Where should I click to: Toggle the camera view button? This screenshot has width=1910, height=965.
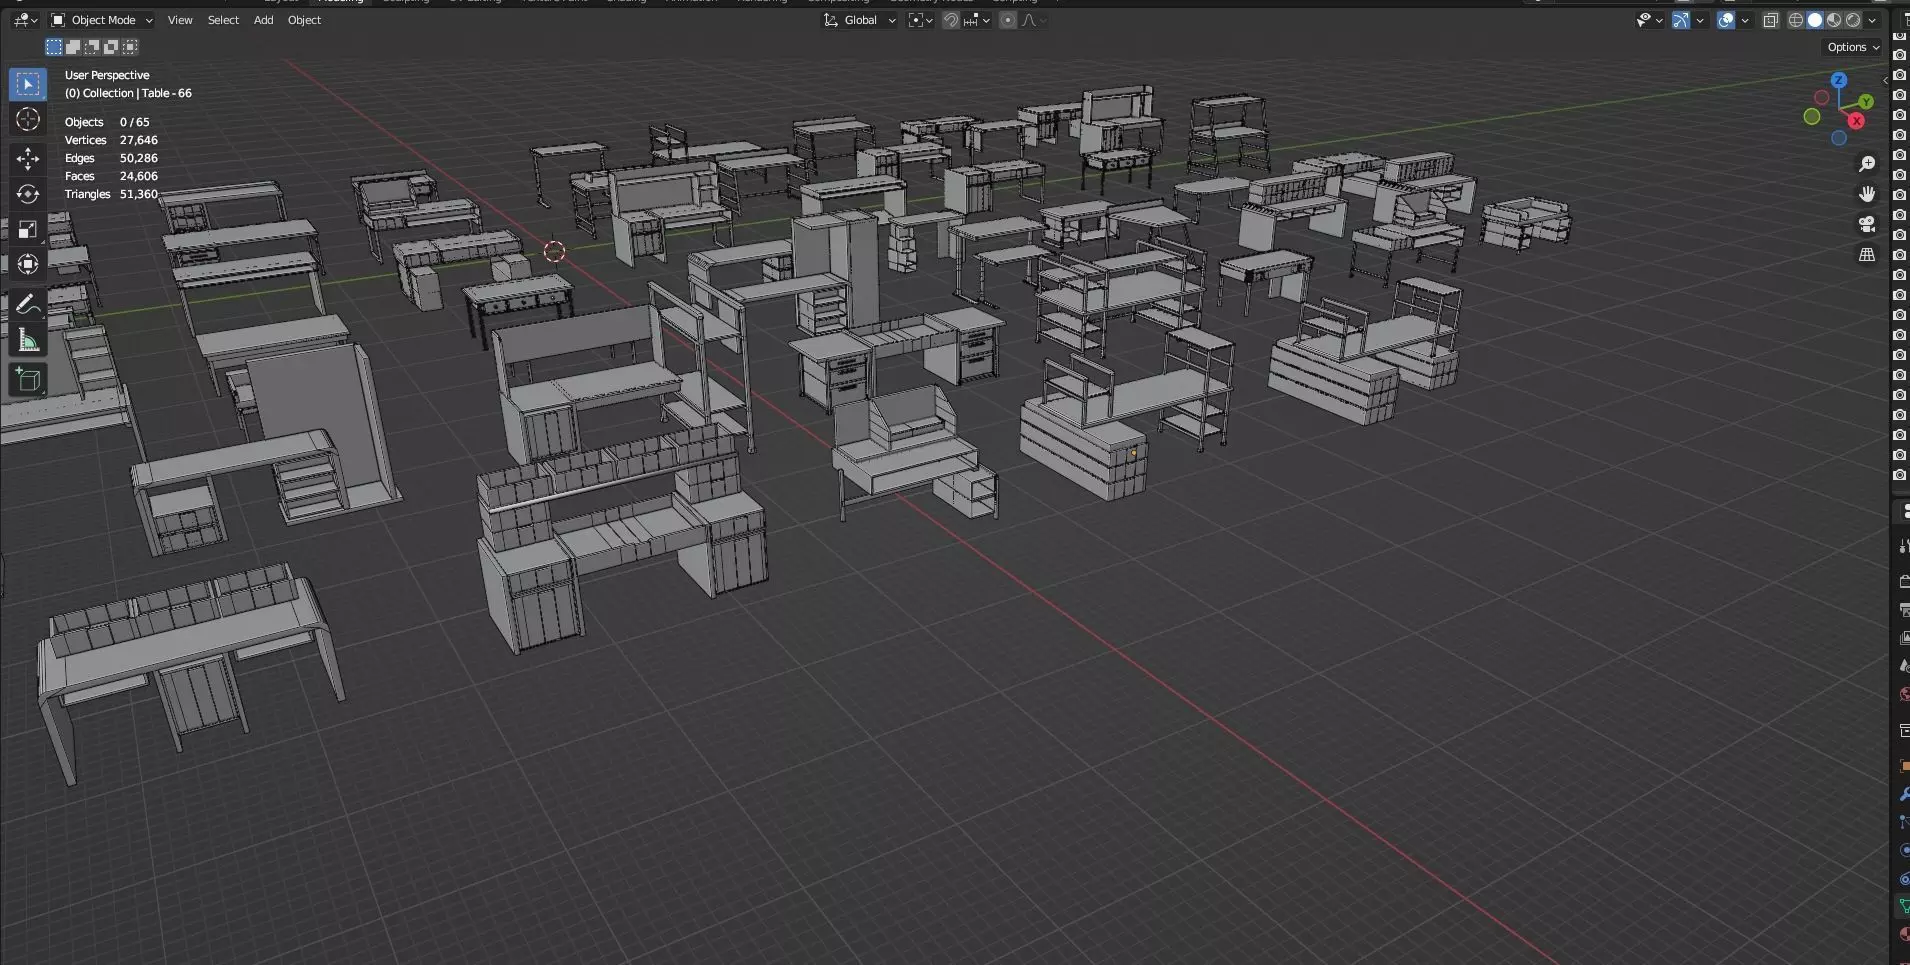pos(1867,224)
